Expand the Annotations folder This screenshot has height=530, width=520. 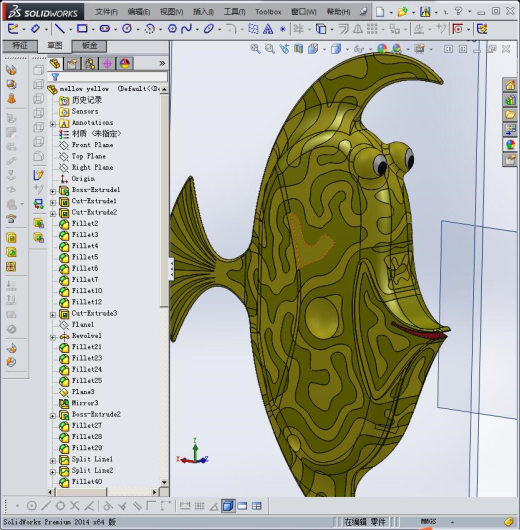pyautogui.click(x=53, y=124)
